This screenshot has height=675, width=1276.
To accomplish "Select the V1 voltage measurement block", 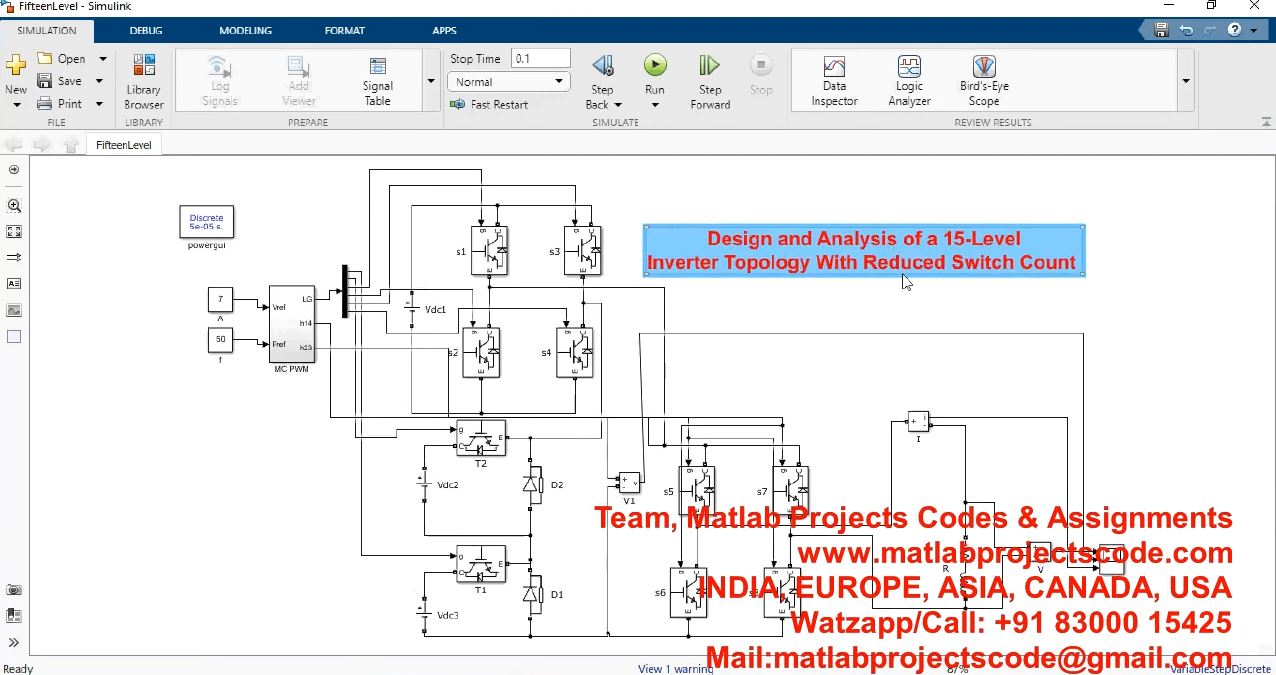I will click(629, 483).
